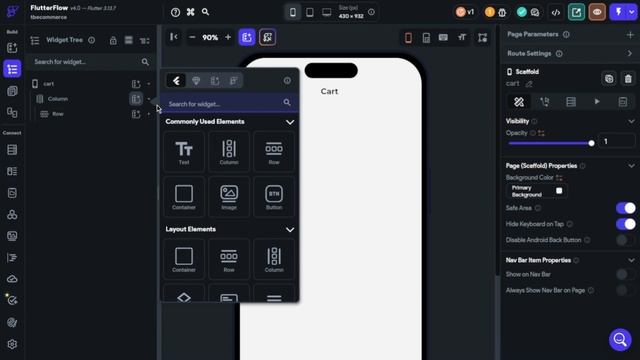Image resolution: width=640 pixels, height=360 pixels.
Task: Collapse Commonly Used Elements section
Action: click(x=290, y=122)
